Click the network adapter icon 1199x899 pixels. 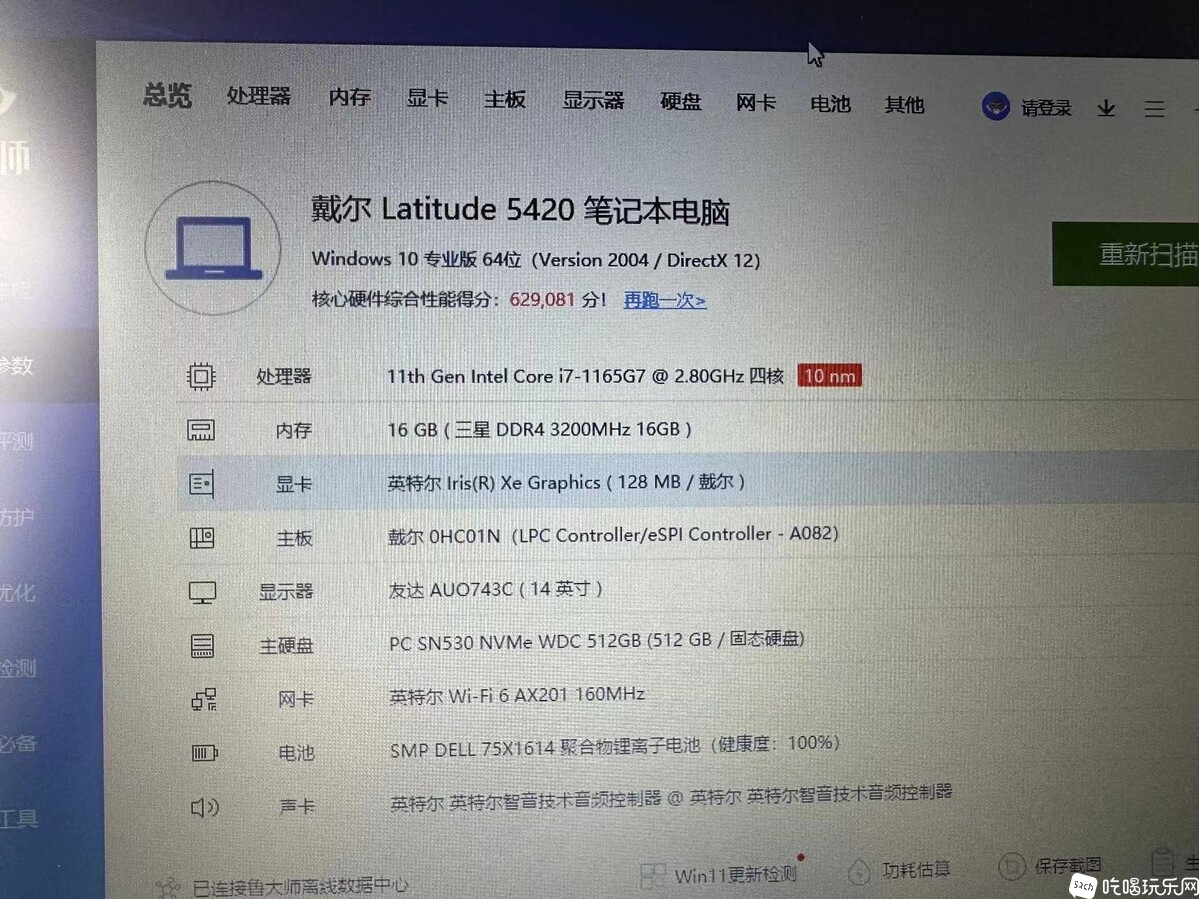point(203,699)
